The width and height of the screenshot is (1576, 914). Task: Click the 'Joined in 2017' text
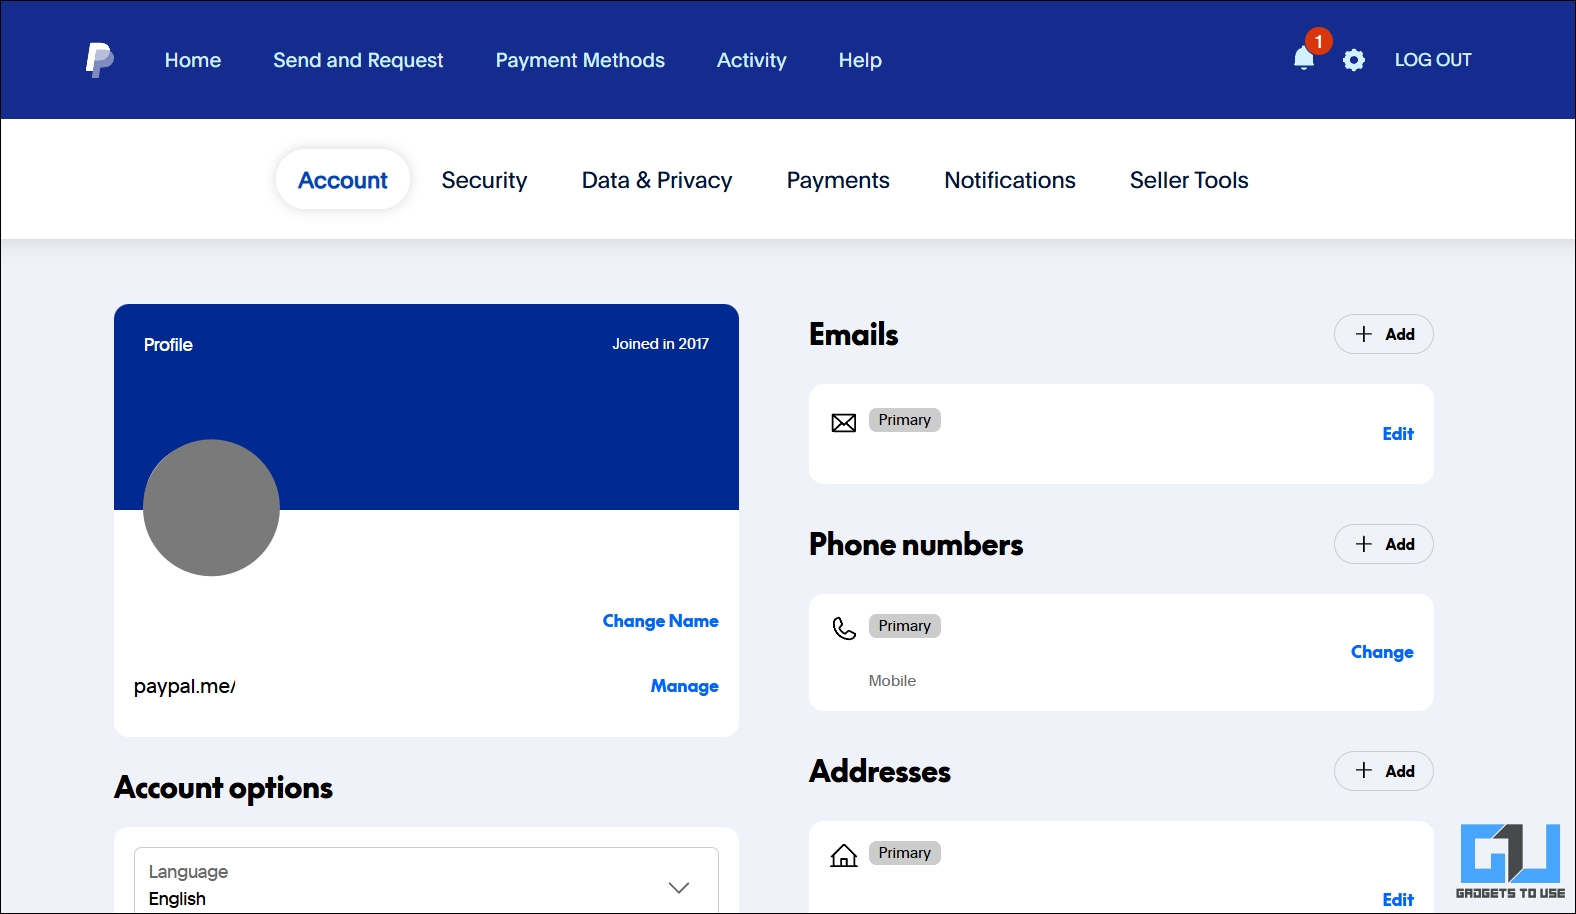(660, 344)
